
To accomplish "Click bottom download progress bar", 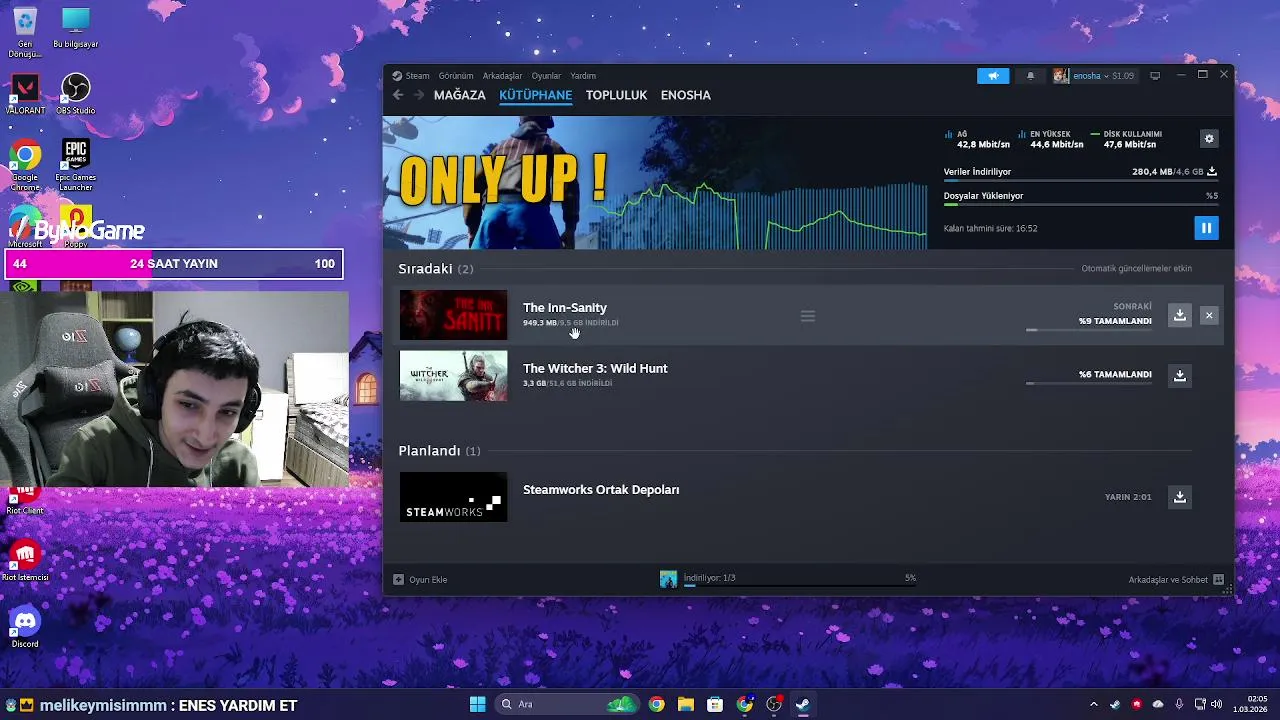I will pyautogui.click(x=800, y=586).
